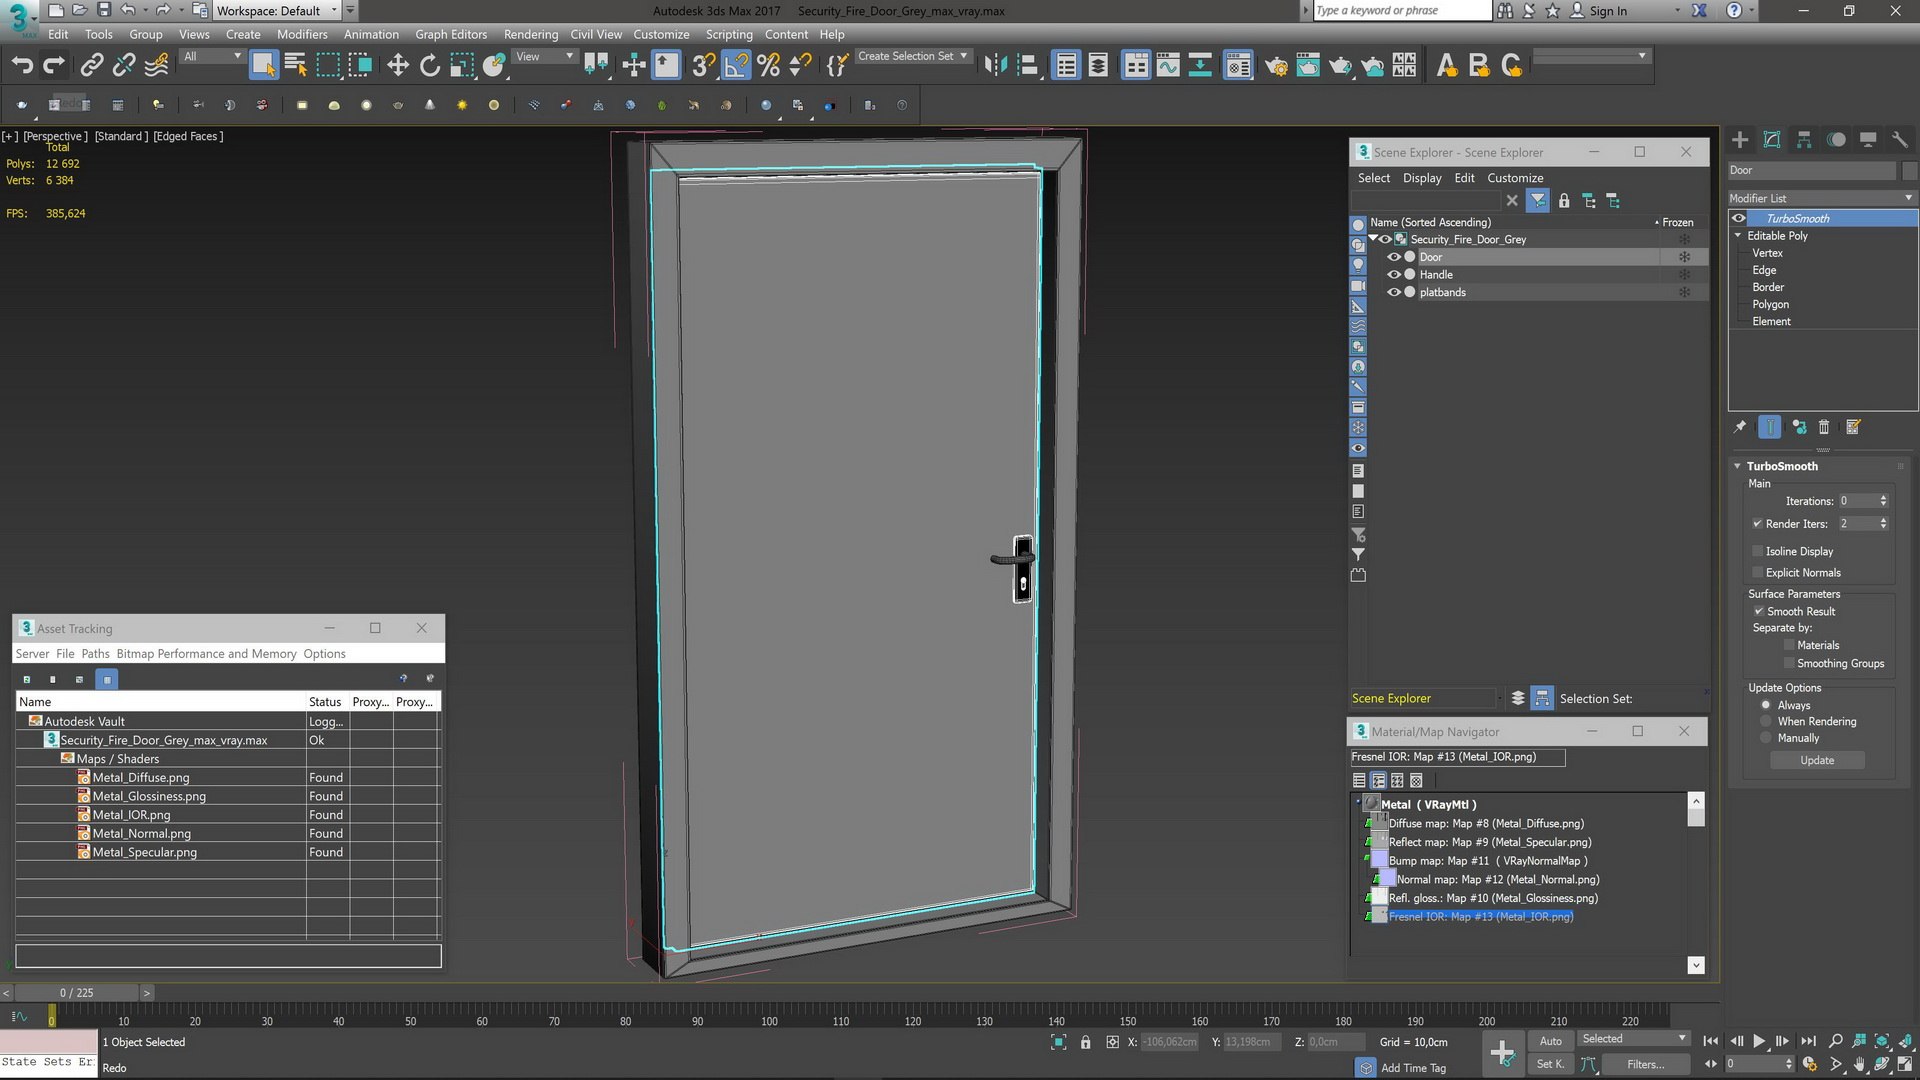Screen dimensions: 1920x1080
Task: Toggle Window/Crossing selection mode
Action: [360, 66]
